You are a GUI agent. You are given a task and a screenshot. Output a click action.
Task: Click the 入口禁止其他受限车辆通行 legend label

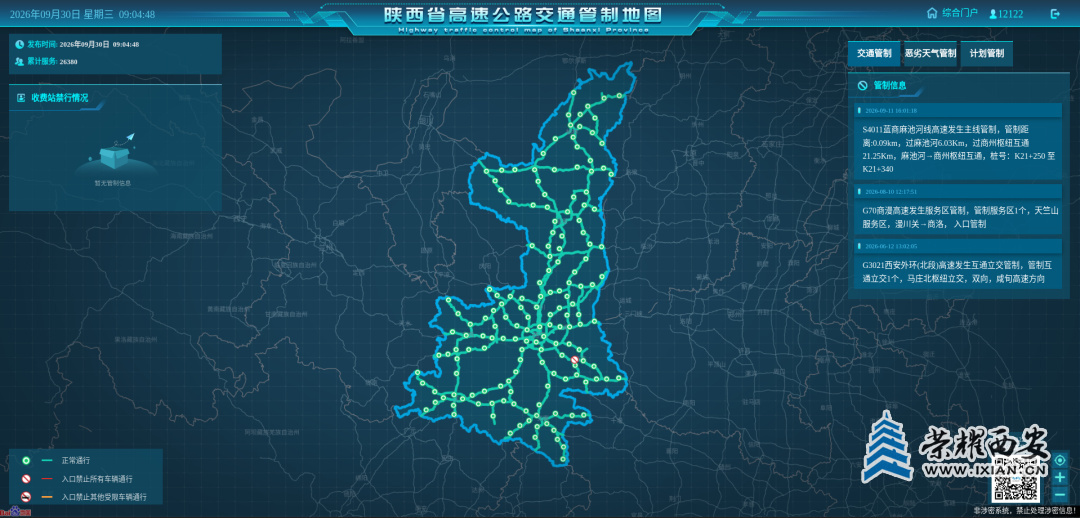[103, 497]
